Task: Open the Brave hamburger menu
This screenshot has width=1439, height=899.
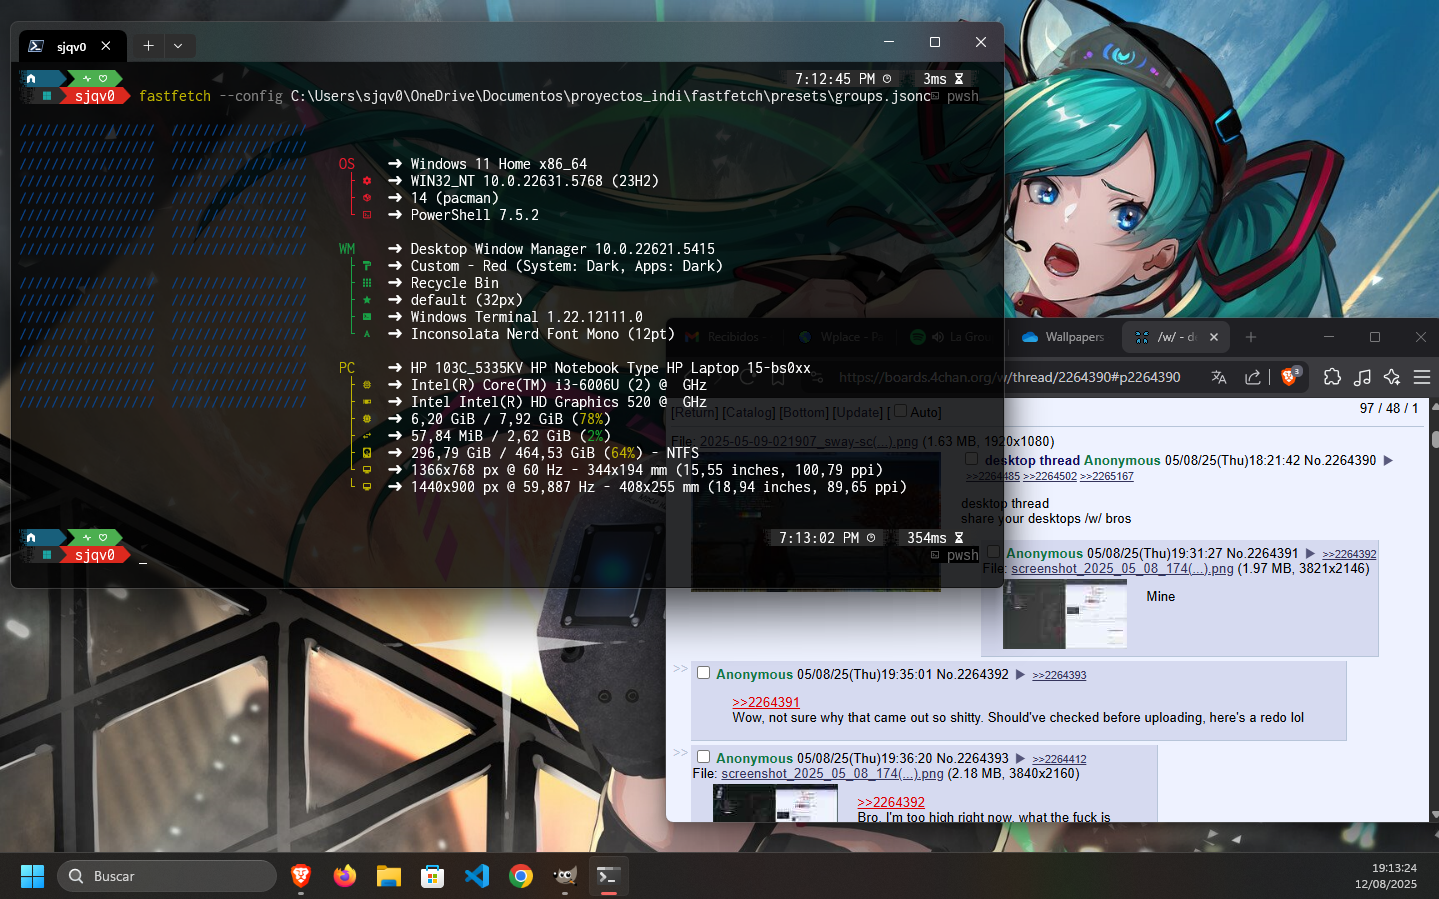Action: click(1422, 377)
